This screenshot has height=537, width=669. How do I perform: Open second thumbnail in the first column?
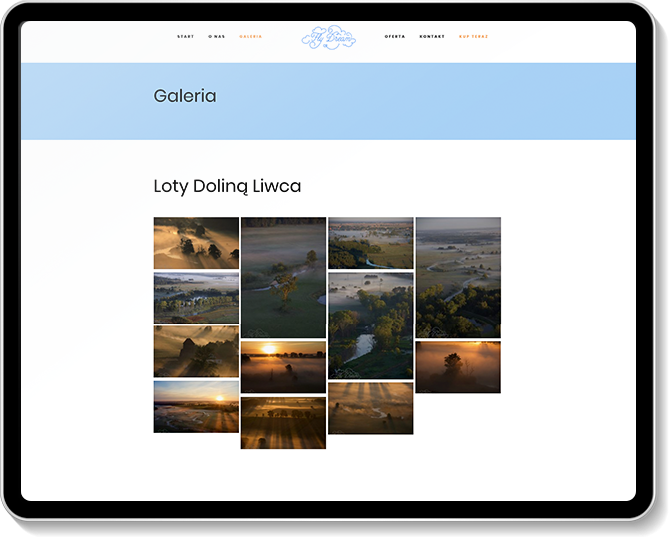pyautogui.click(x=196, y=297)
